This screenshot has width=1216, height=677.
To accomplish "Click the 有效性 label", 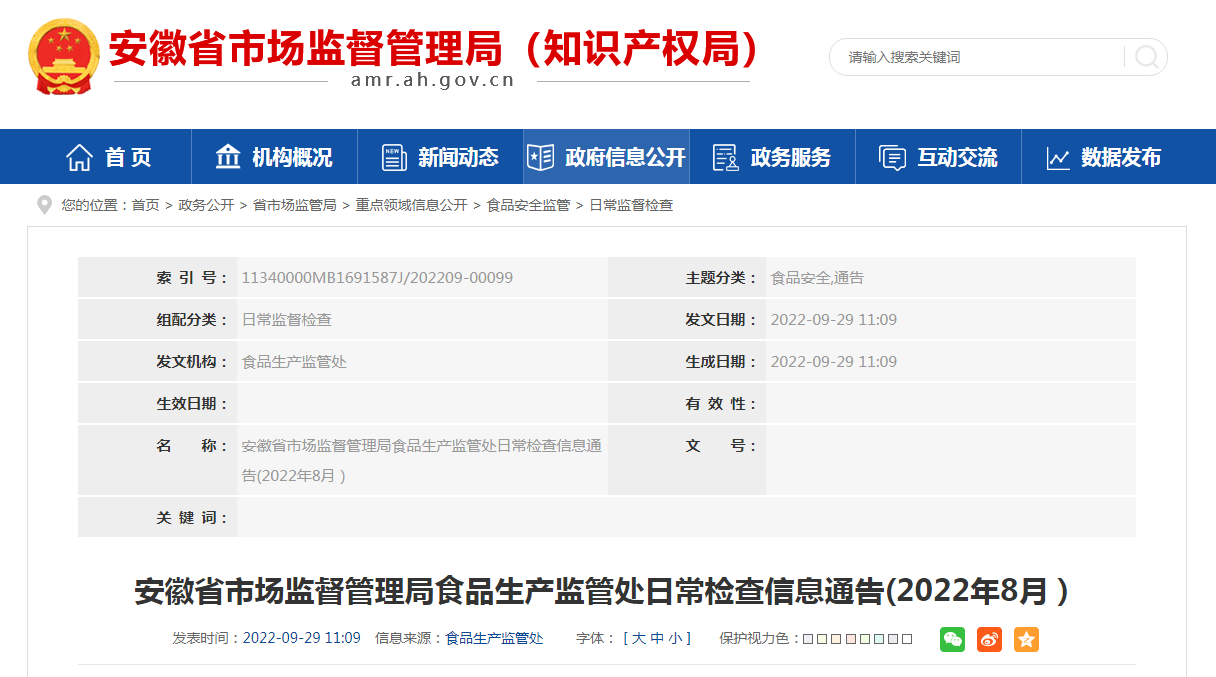I will tap(721, 403).
